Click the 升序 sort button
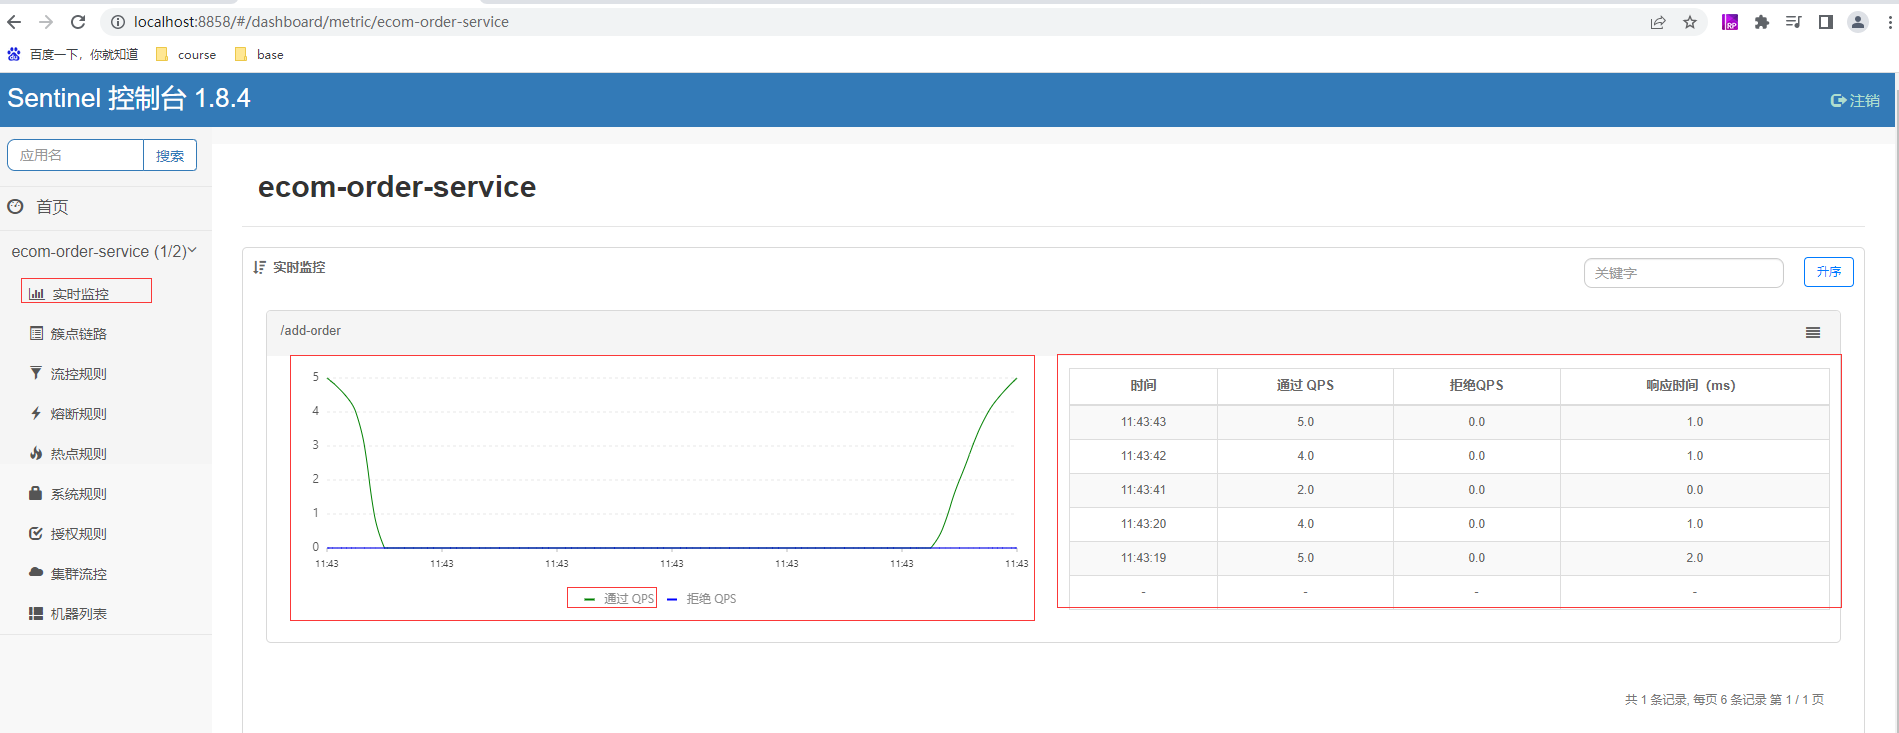 [1828, 272]
